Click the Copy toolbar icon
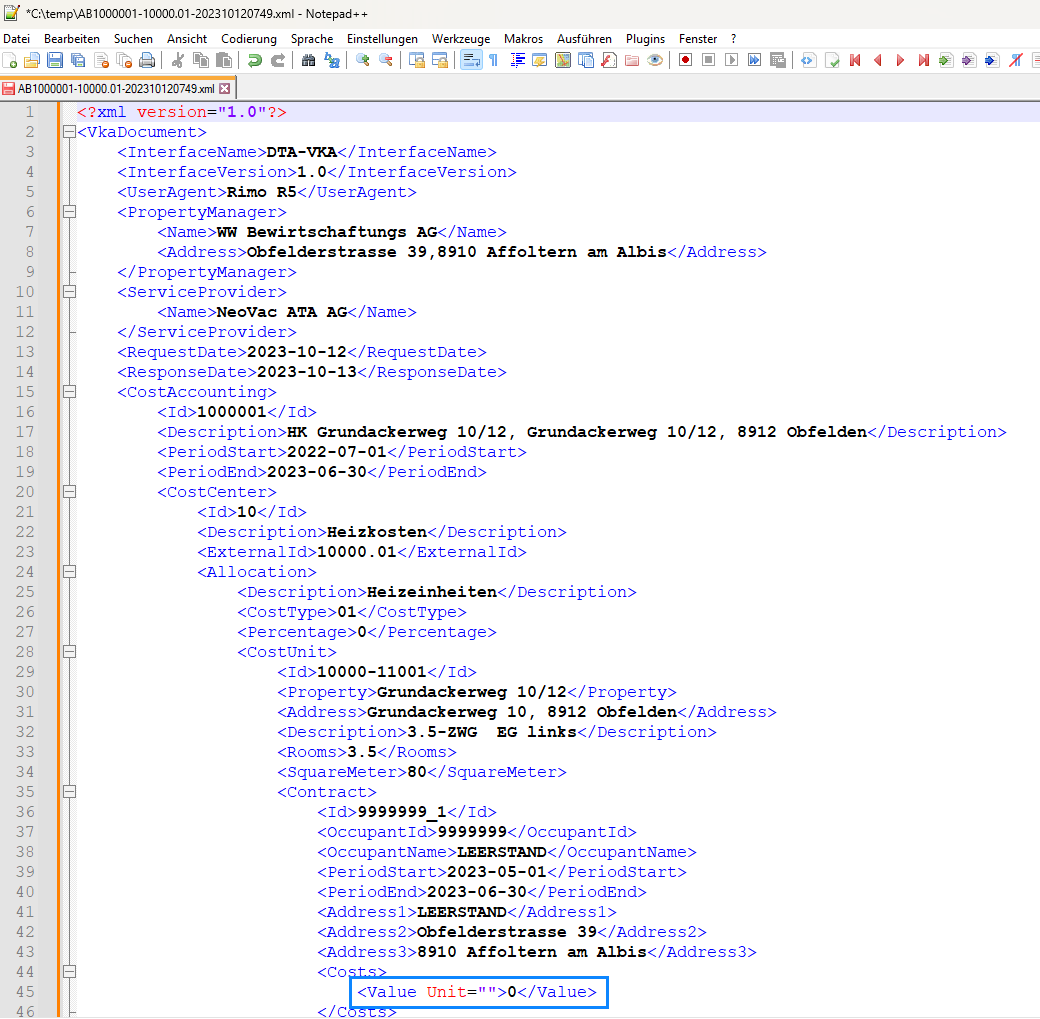Image resolution: width=1040 pixels, height=1019 pixels. (x=200, y=61)
